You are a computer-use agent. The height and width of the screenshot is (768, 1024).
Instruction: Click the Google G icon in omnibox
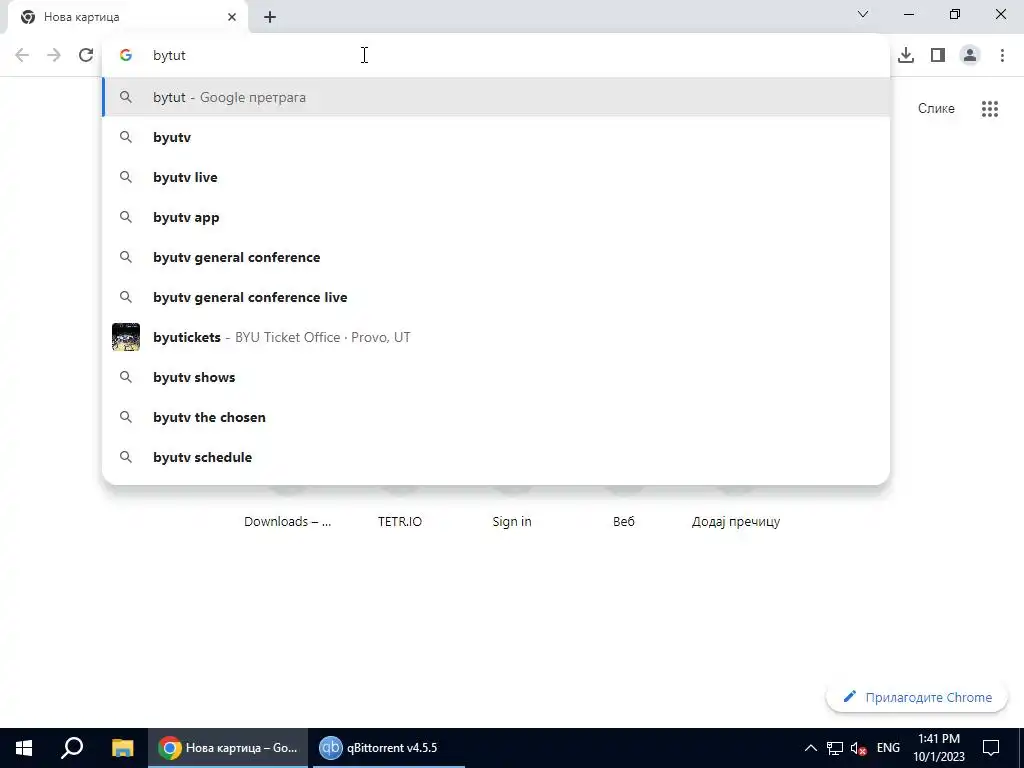click(x=126, y=56)
